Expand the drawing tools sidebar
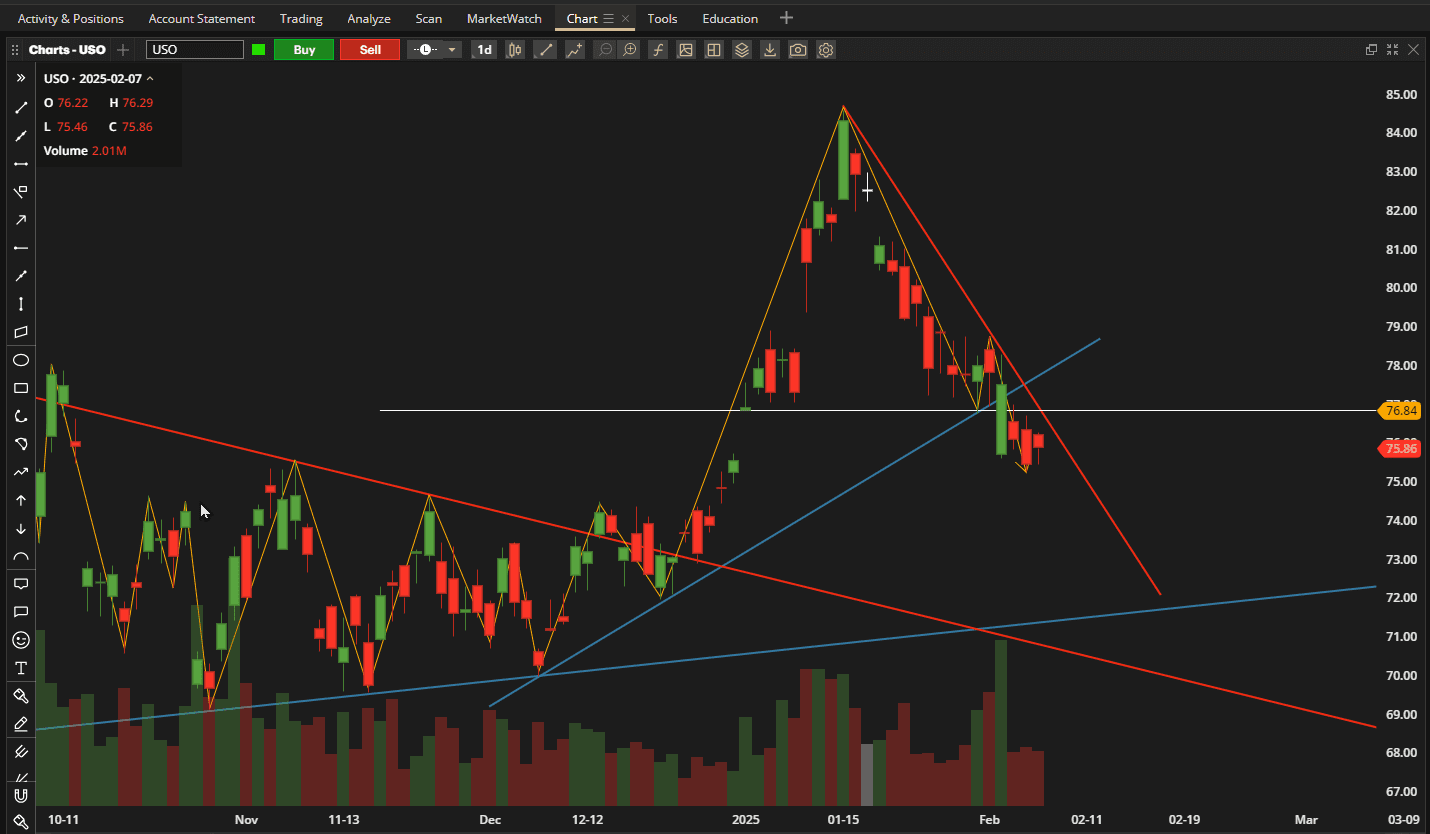 coord(21,77)
